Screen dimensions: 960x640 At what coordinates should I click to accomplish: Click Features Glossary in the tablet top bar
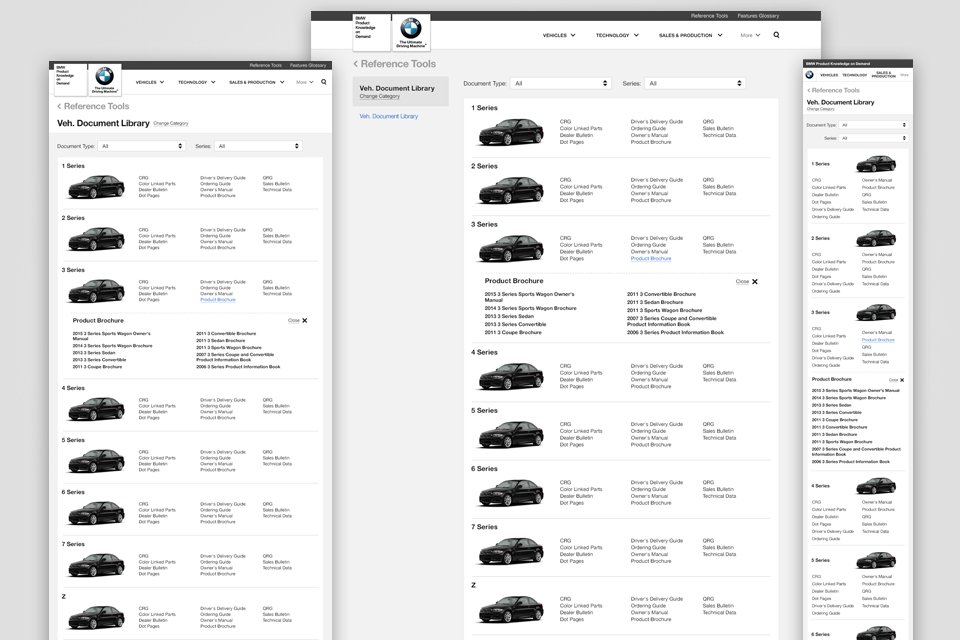[x=308, y=65]
